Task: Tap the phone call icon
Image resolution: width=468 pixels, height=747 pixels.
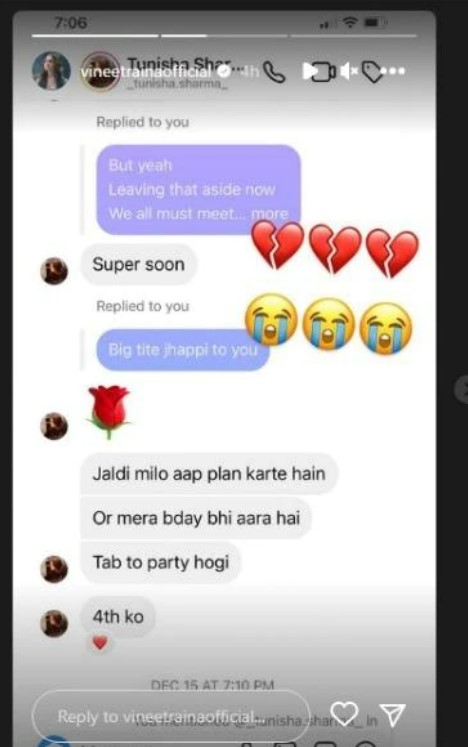Action: coord(274,72)
